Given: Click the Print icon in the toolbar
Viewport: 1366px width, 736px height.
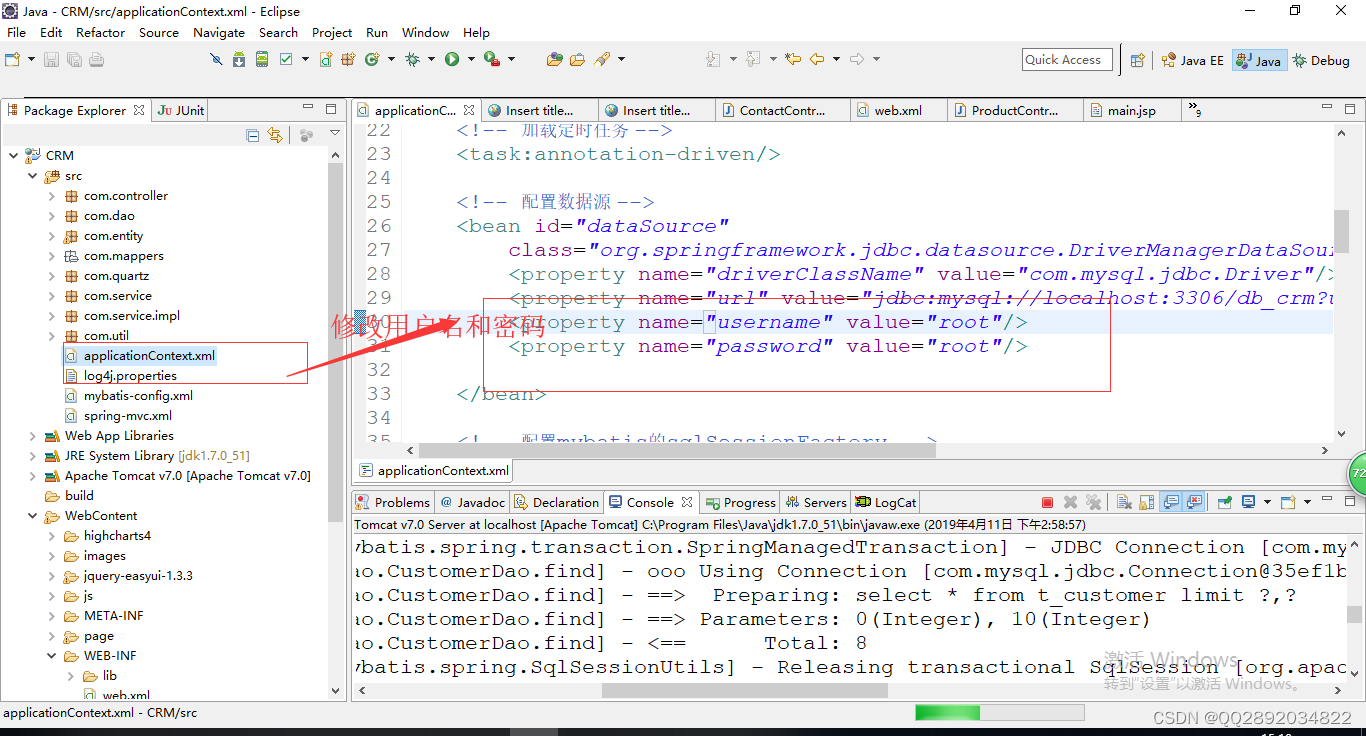Looking at the screenshot, I should [96, 59].
